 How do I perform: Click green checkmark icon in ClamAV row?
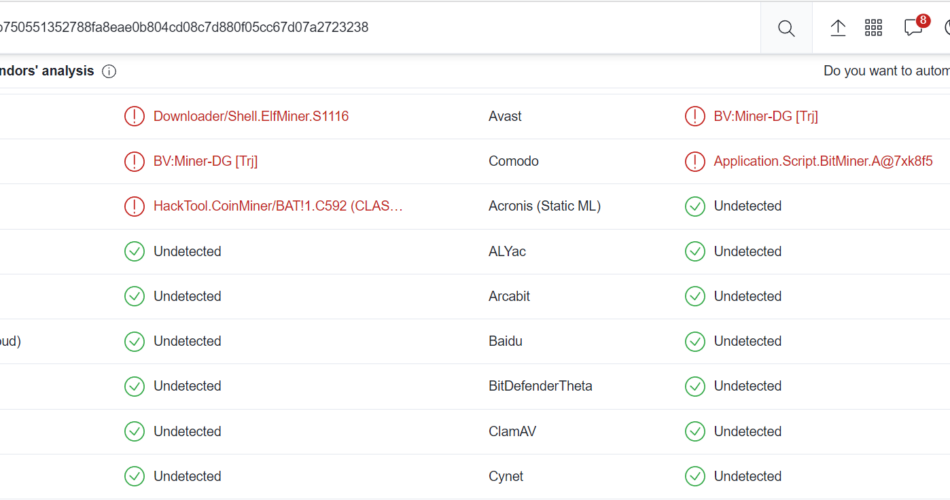(x=695, y=432)
